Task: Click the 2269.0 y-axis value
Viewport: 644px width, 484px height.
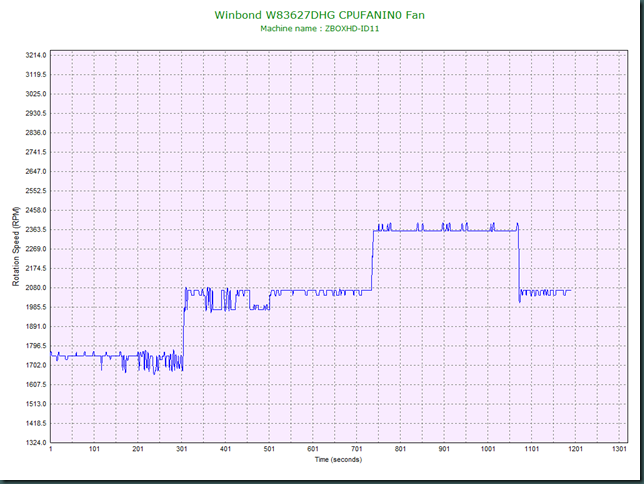Action: (x=36, y=249)
